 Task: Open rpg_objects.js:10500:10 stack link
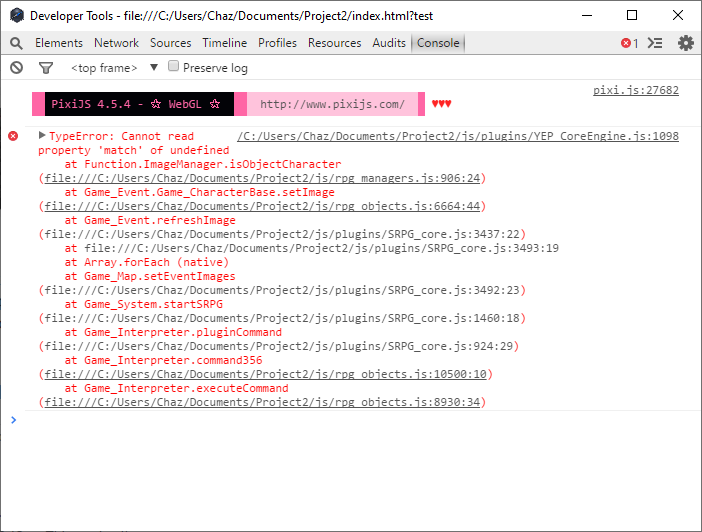pyautogui.click(x=265, y=374)
